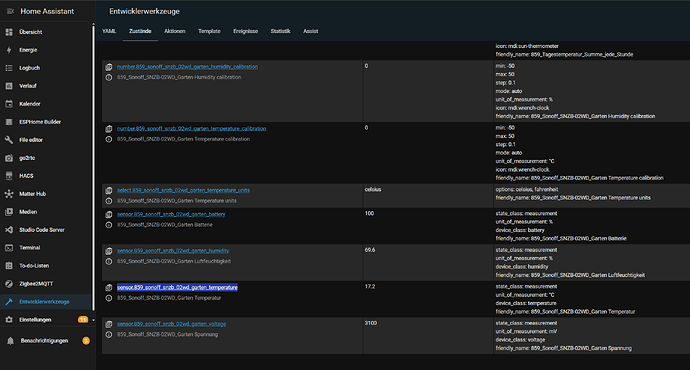Go to the Template tab

tap(209, 31)
